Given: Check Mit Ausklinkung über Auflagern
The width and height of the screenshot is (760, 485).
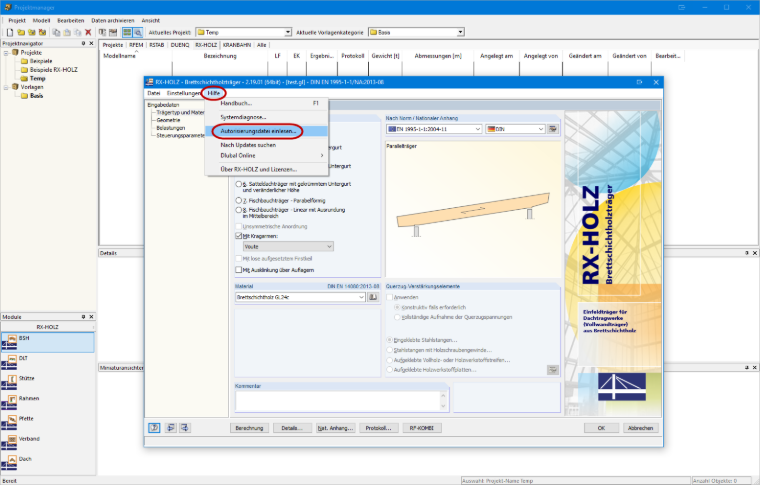Looking at the screenshot, I should click(238, 270).
